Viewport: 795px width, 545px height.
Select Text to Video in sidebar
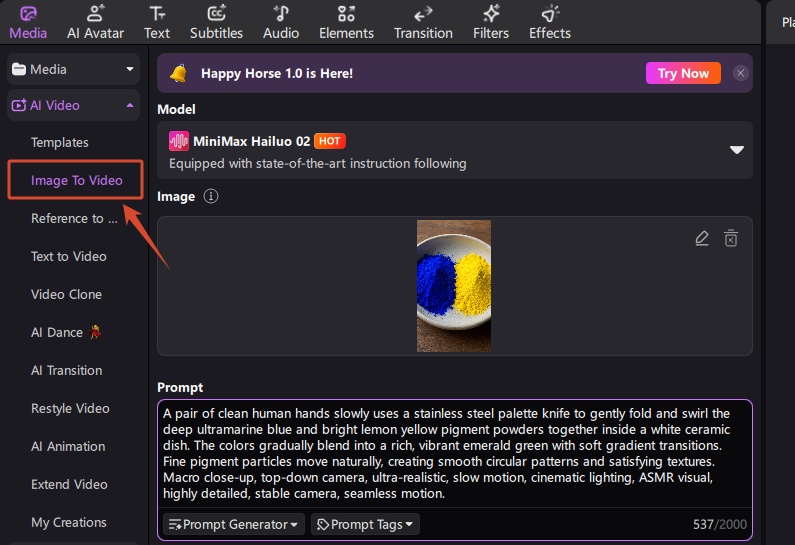(x=69, y=257)
